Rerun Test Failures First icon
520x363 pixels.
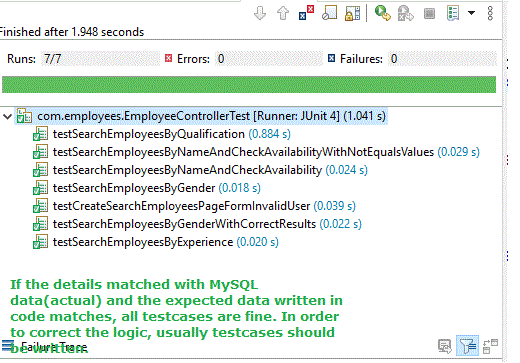pyautogui.click(x=406, y=13)
